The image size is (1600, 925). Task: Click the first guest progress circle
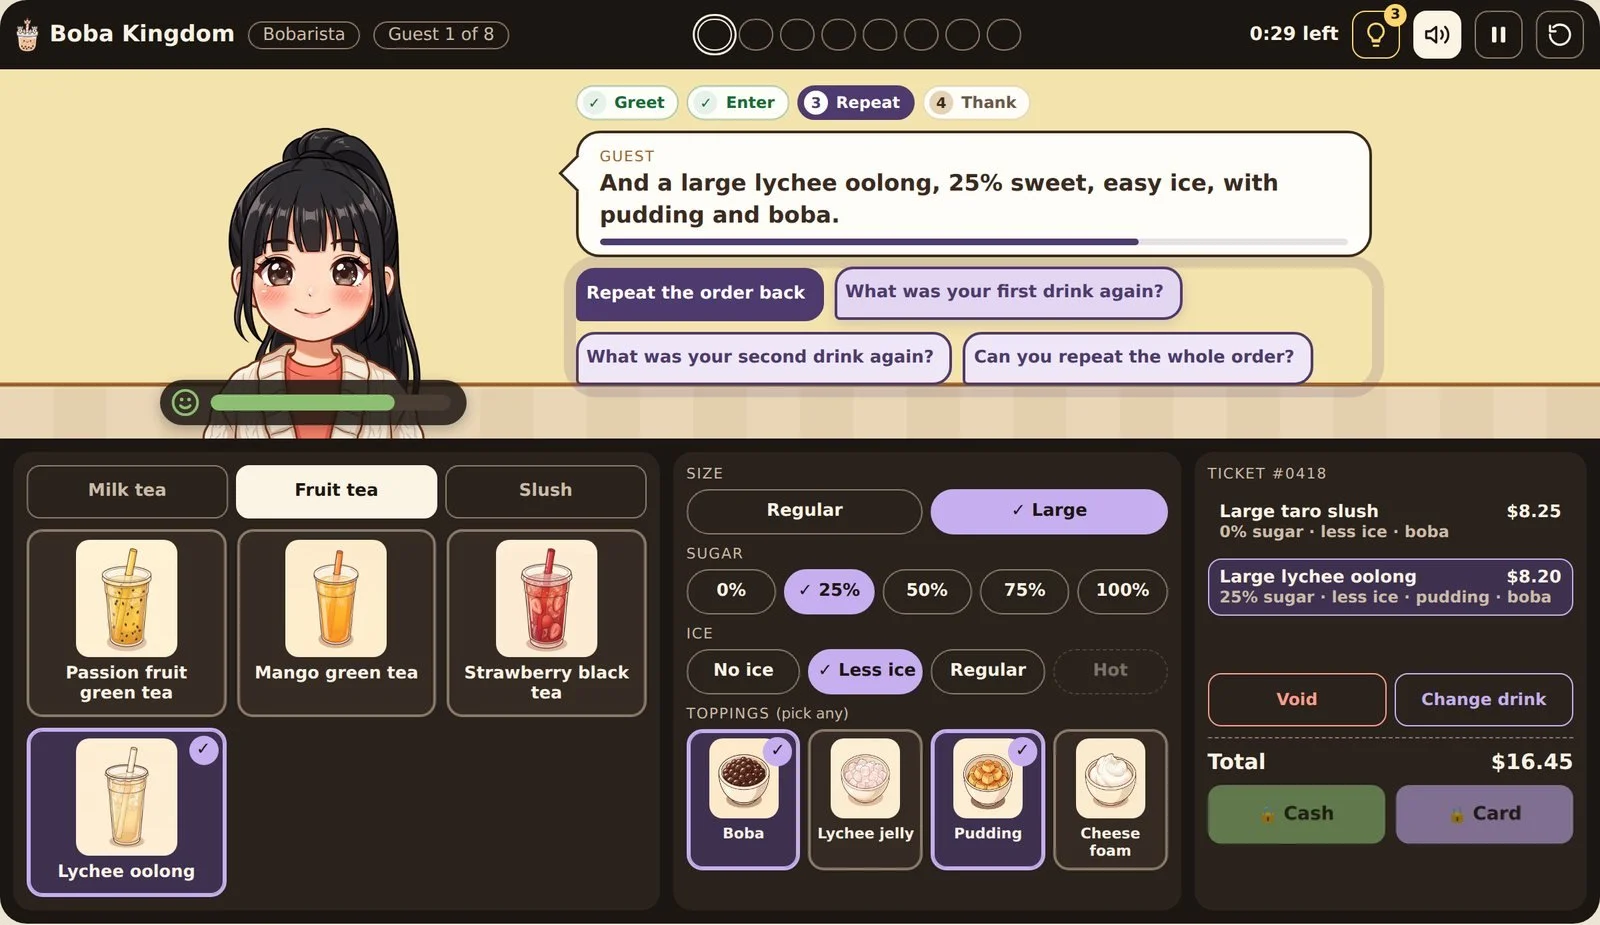click(714, 35)
